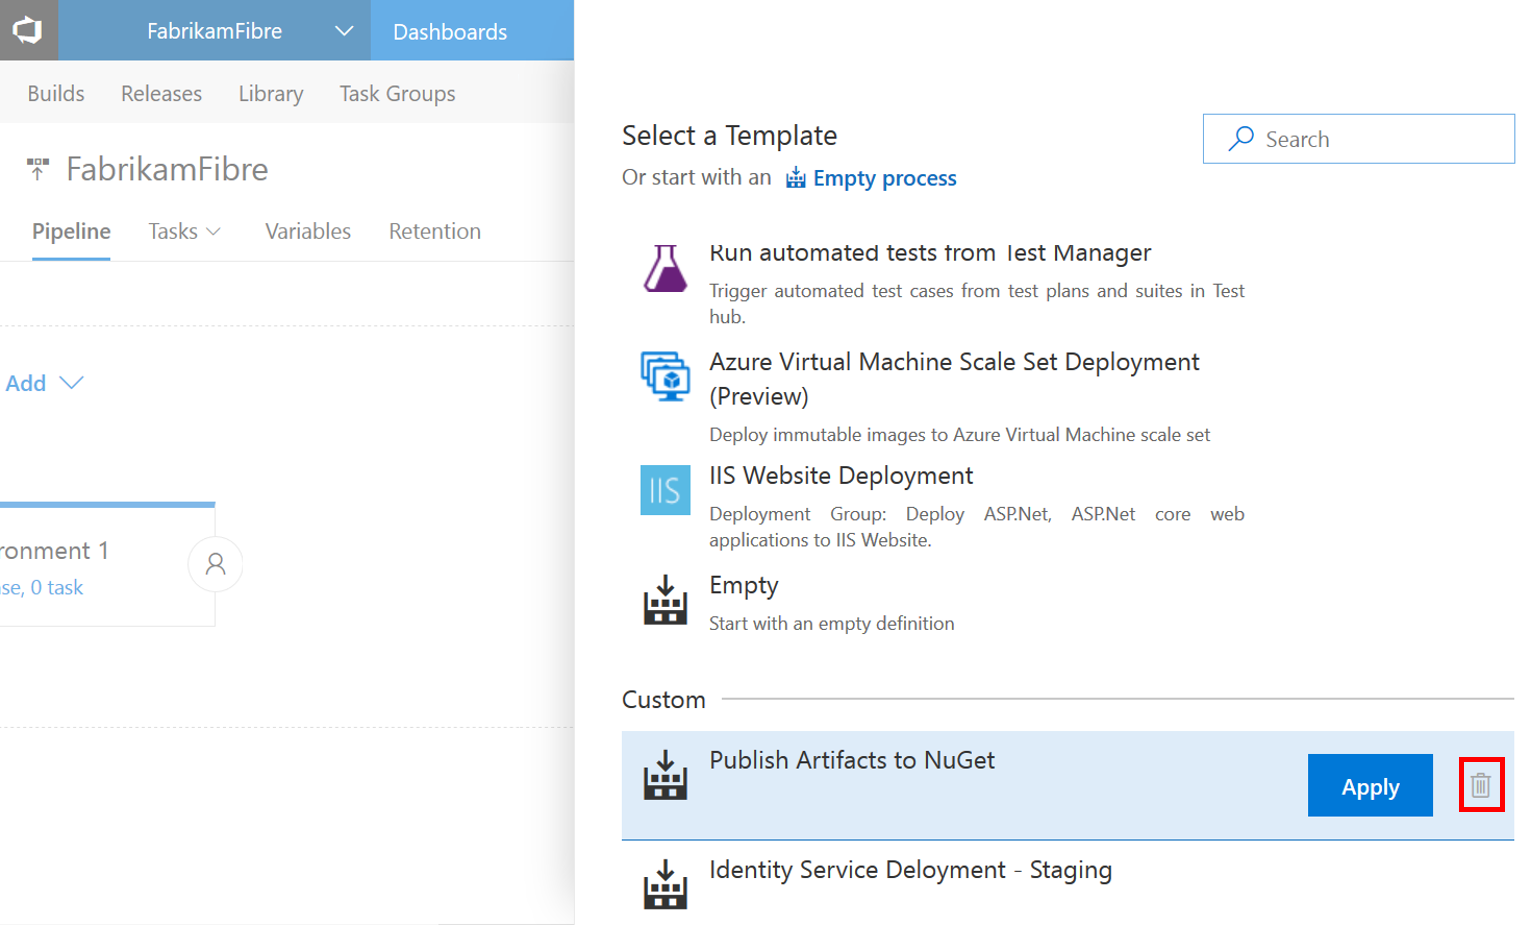Image resolution: width=1532 pixels, height=925 pixels.
Task: Click the Azure VM Scale Set icon
Action: pyautogui.click(x=665, y=376)
